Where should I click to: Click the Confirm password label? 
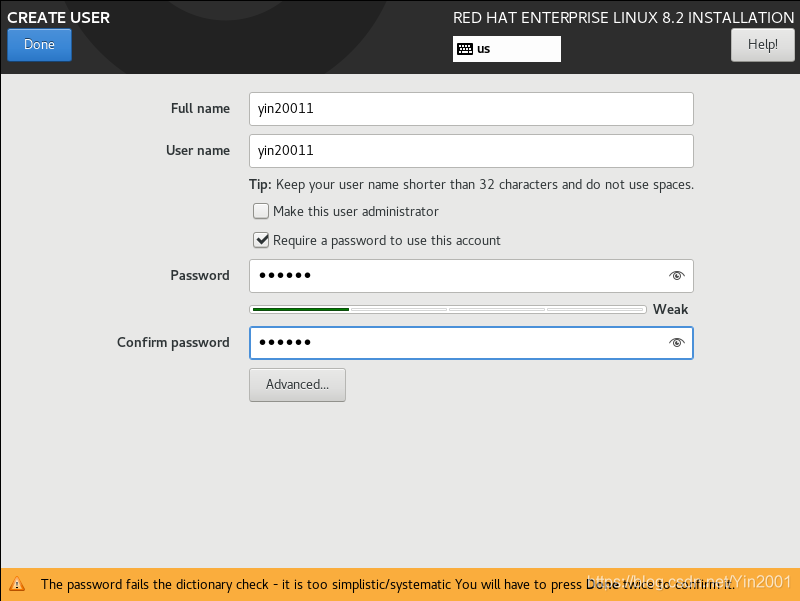click(x=173, y=342)
